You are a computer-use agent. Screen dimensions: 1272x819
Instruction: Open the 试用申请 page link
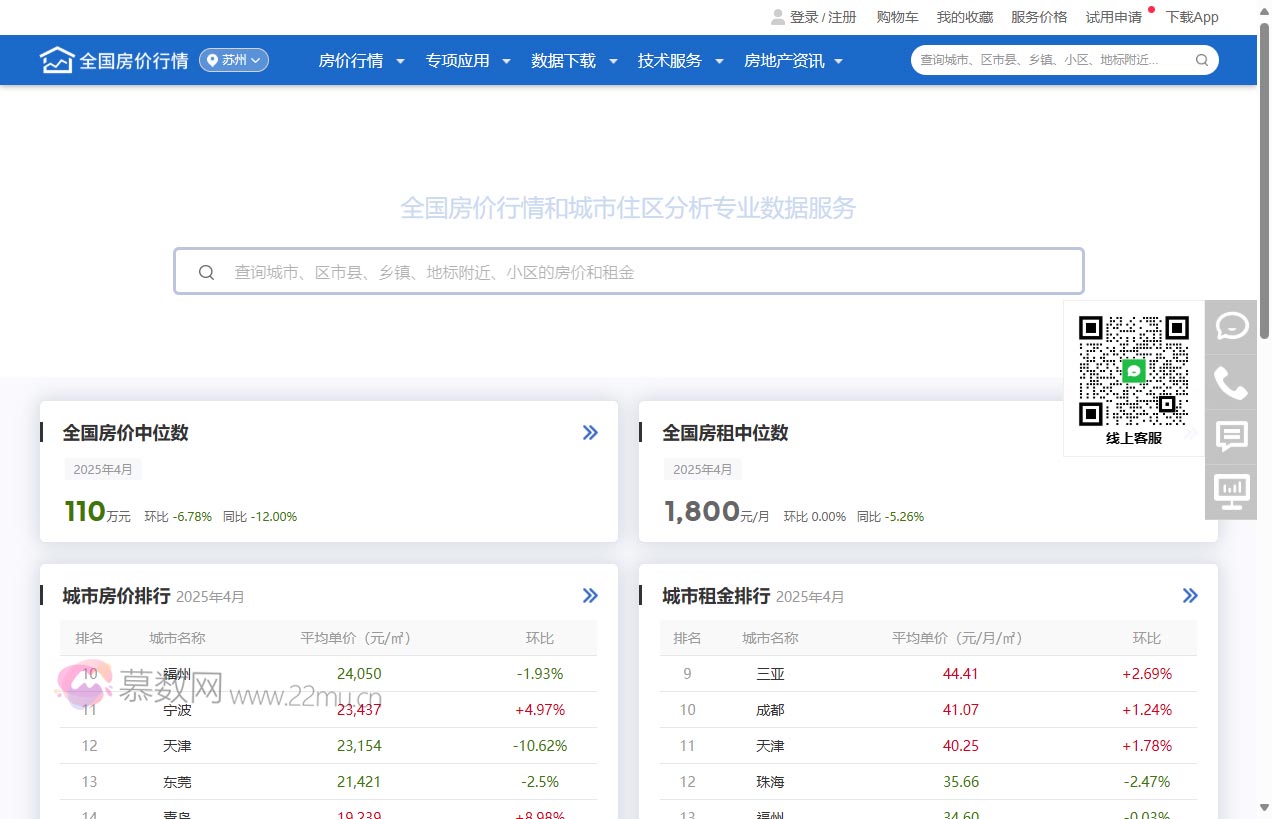(x=1113, y=16)
